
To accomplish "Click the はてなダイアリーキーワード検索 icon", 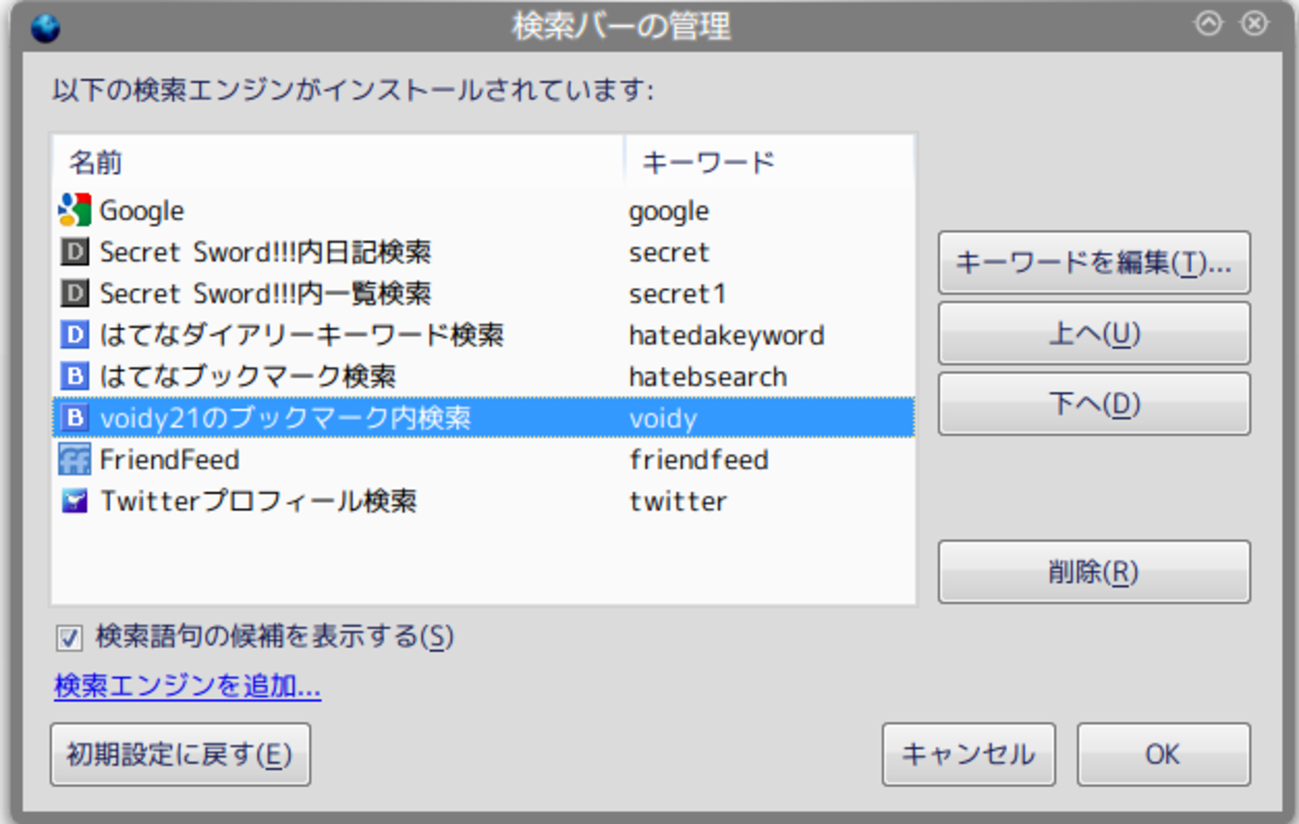I will 75,334.
